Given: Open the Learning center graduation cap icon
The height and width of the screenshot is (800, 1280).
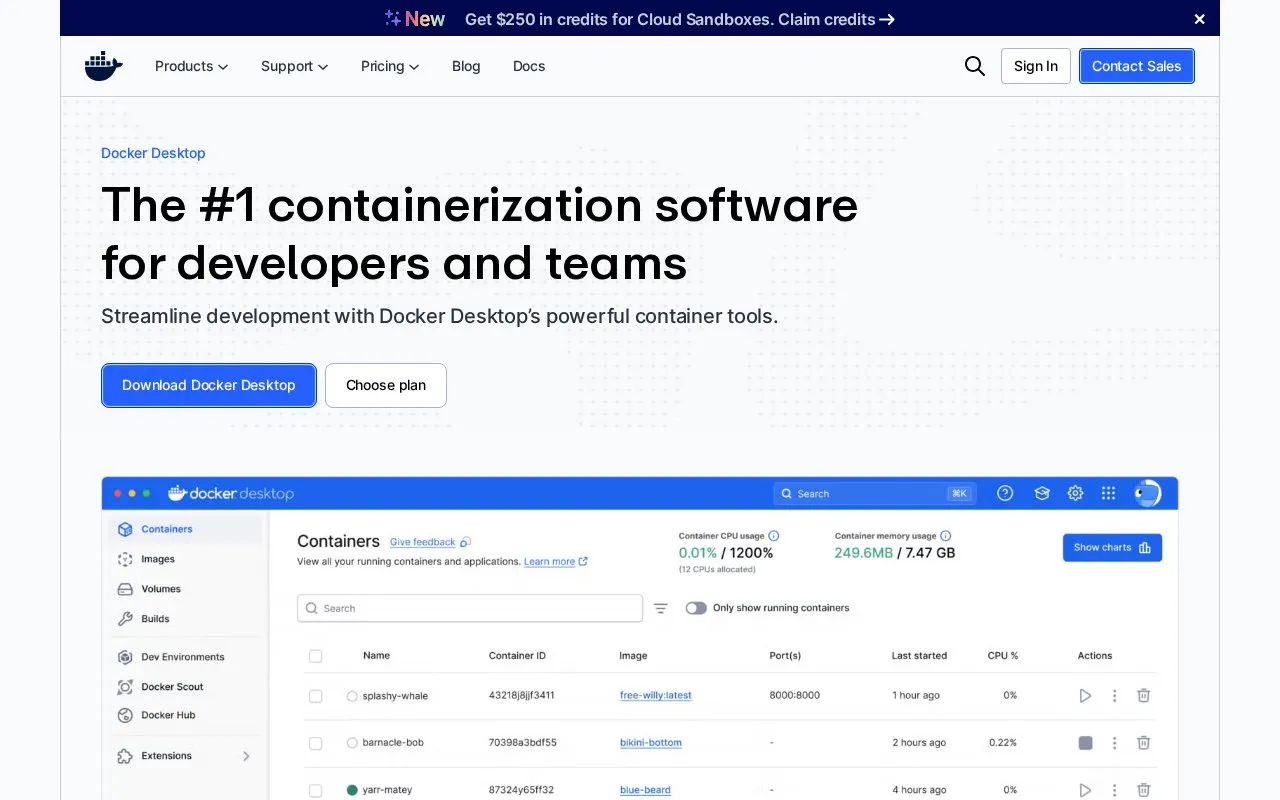Looking at the screenshot, I should click(x=1041, y=493).
